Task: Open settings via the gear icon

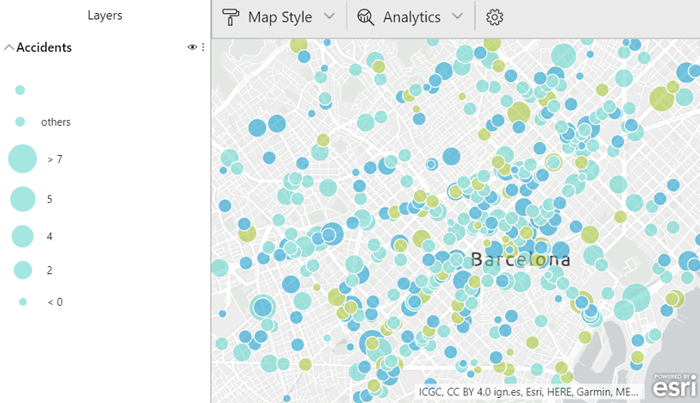Action: click(x=494, y=17)
